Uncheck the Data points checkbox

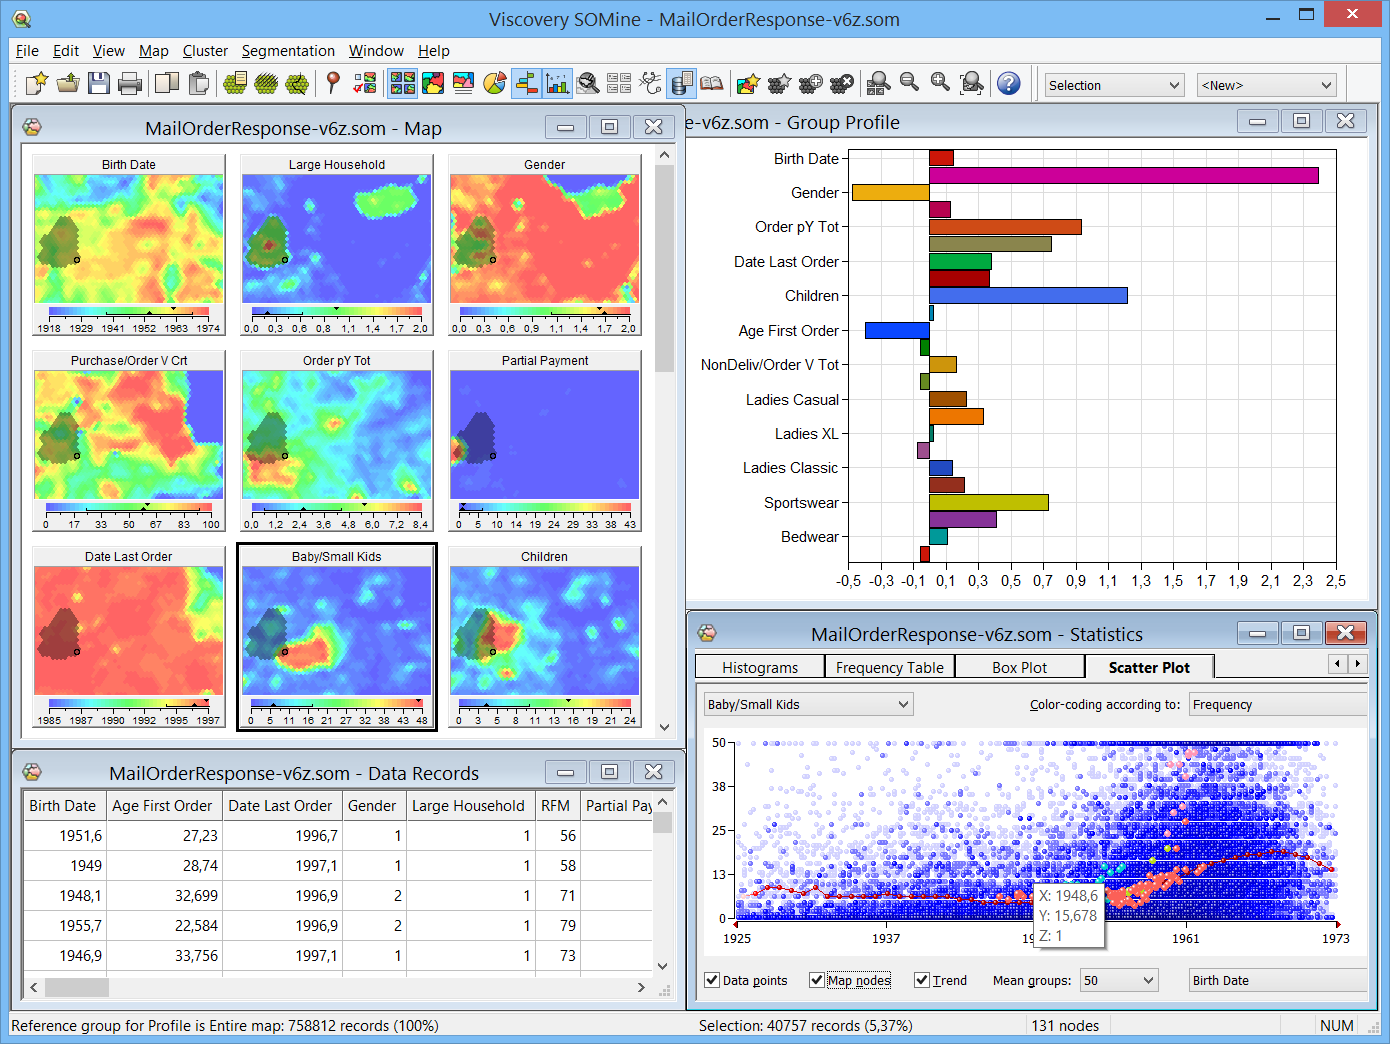tap(712, 980)
